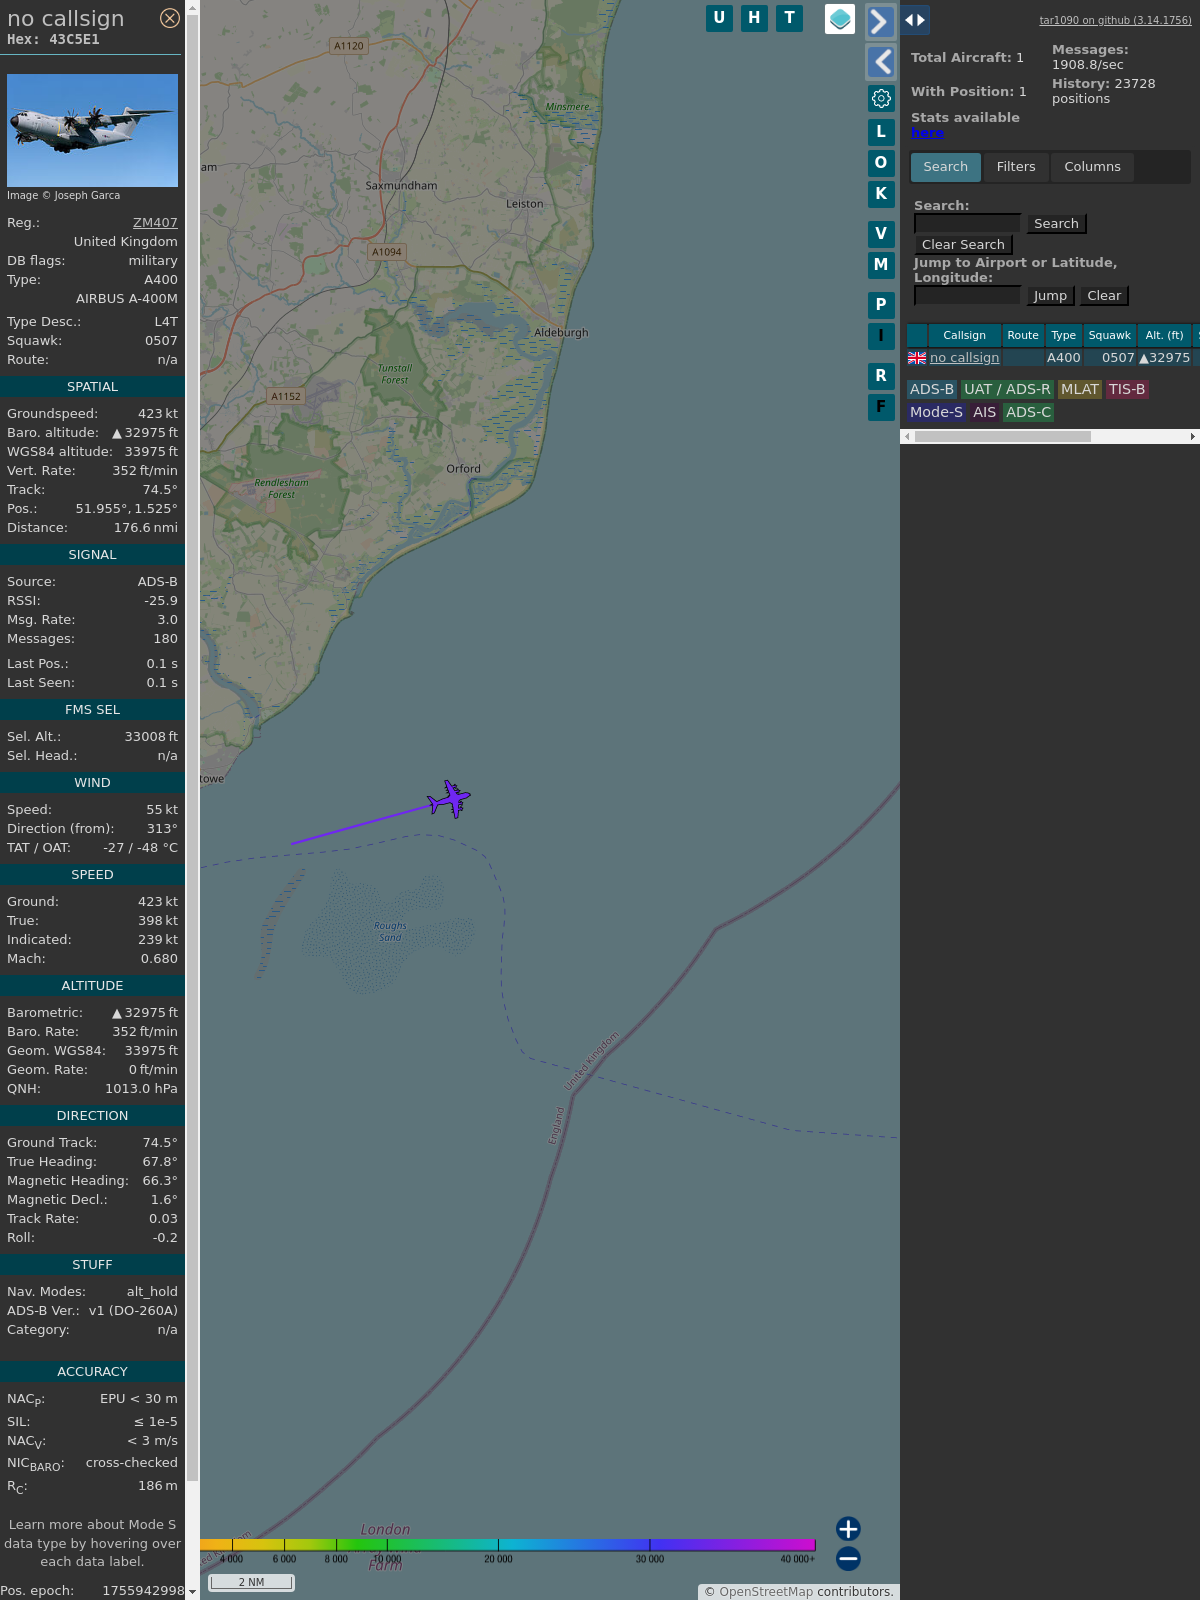1200x1600 pixels.
Task: Click the SIGNAL section header
Action: pos(92,555)
